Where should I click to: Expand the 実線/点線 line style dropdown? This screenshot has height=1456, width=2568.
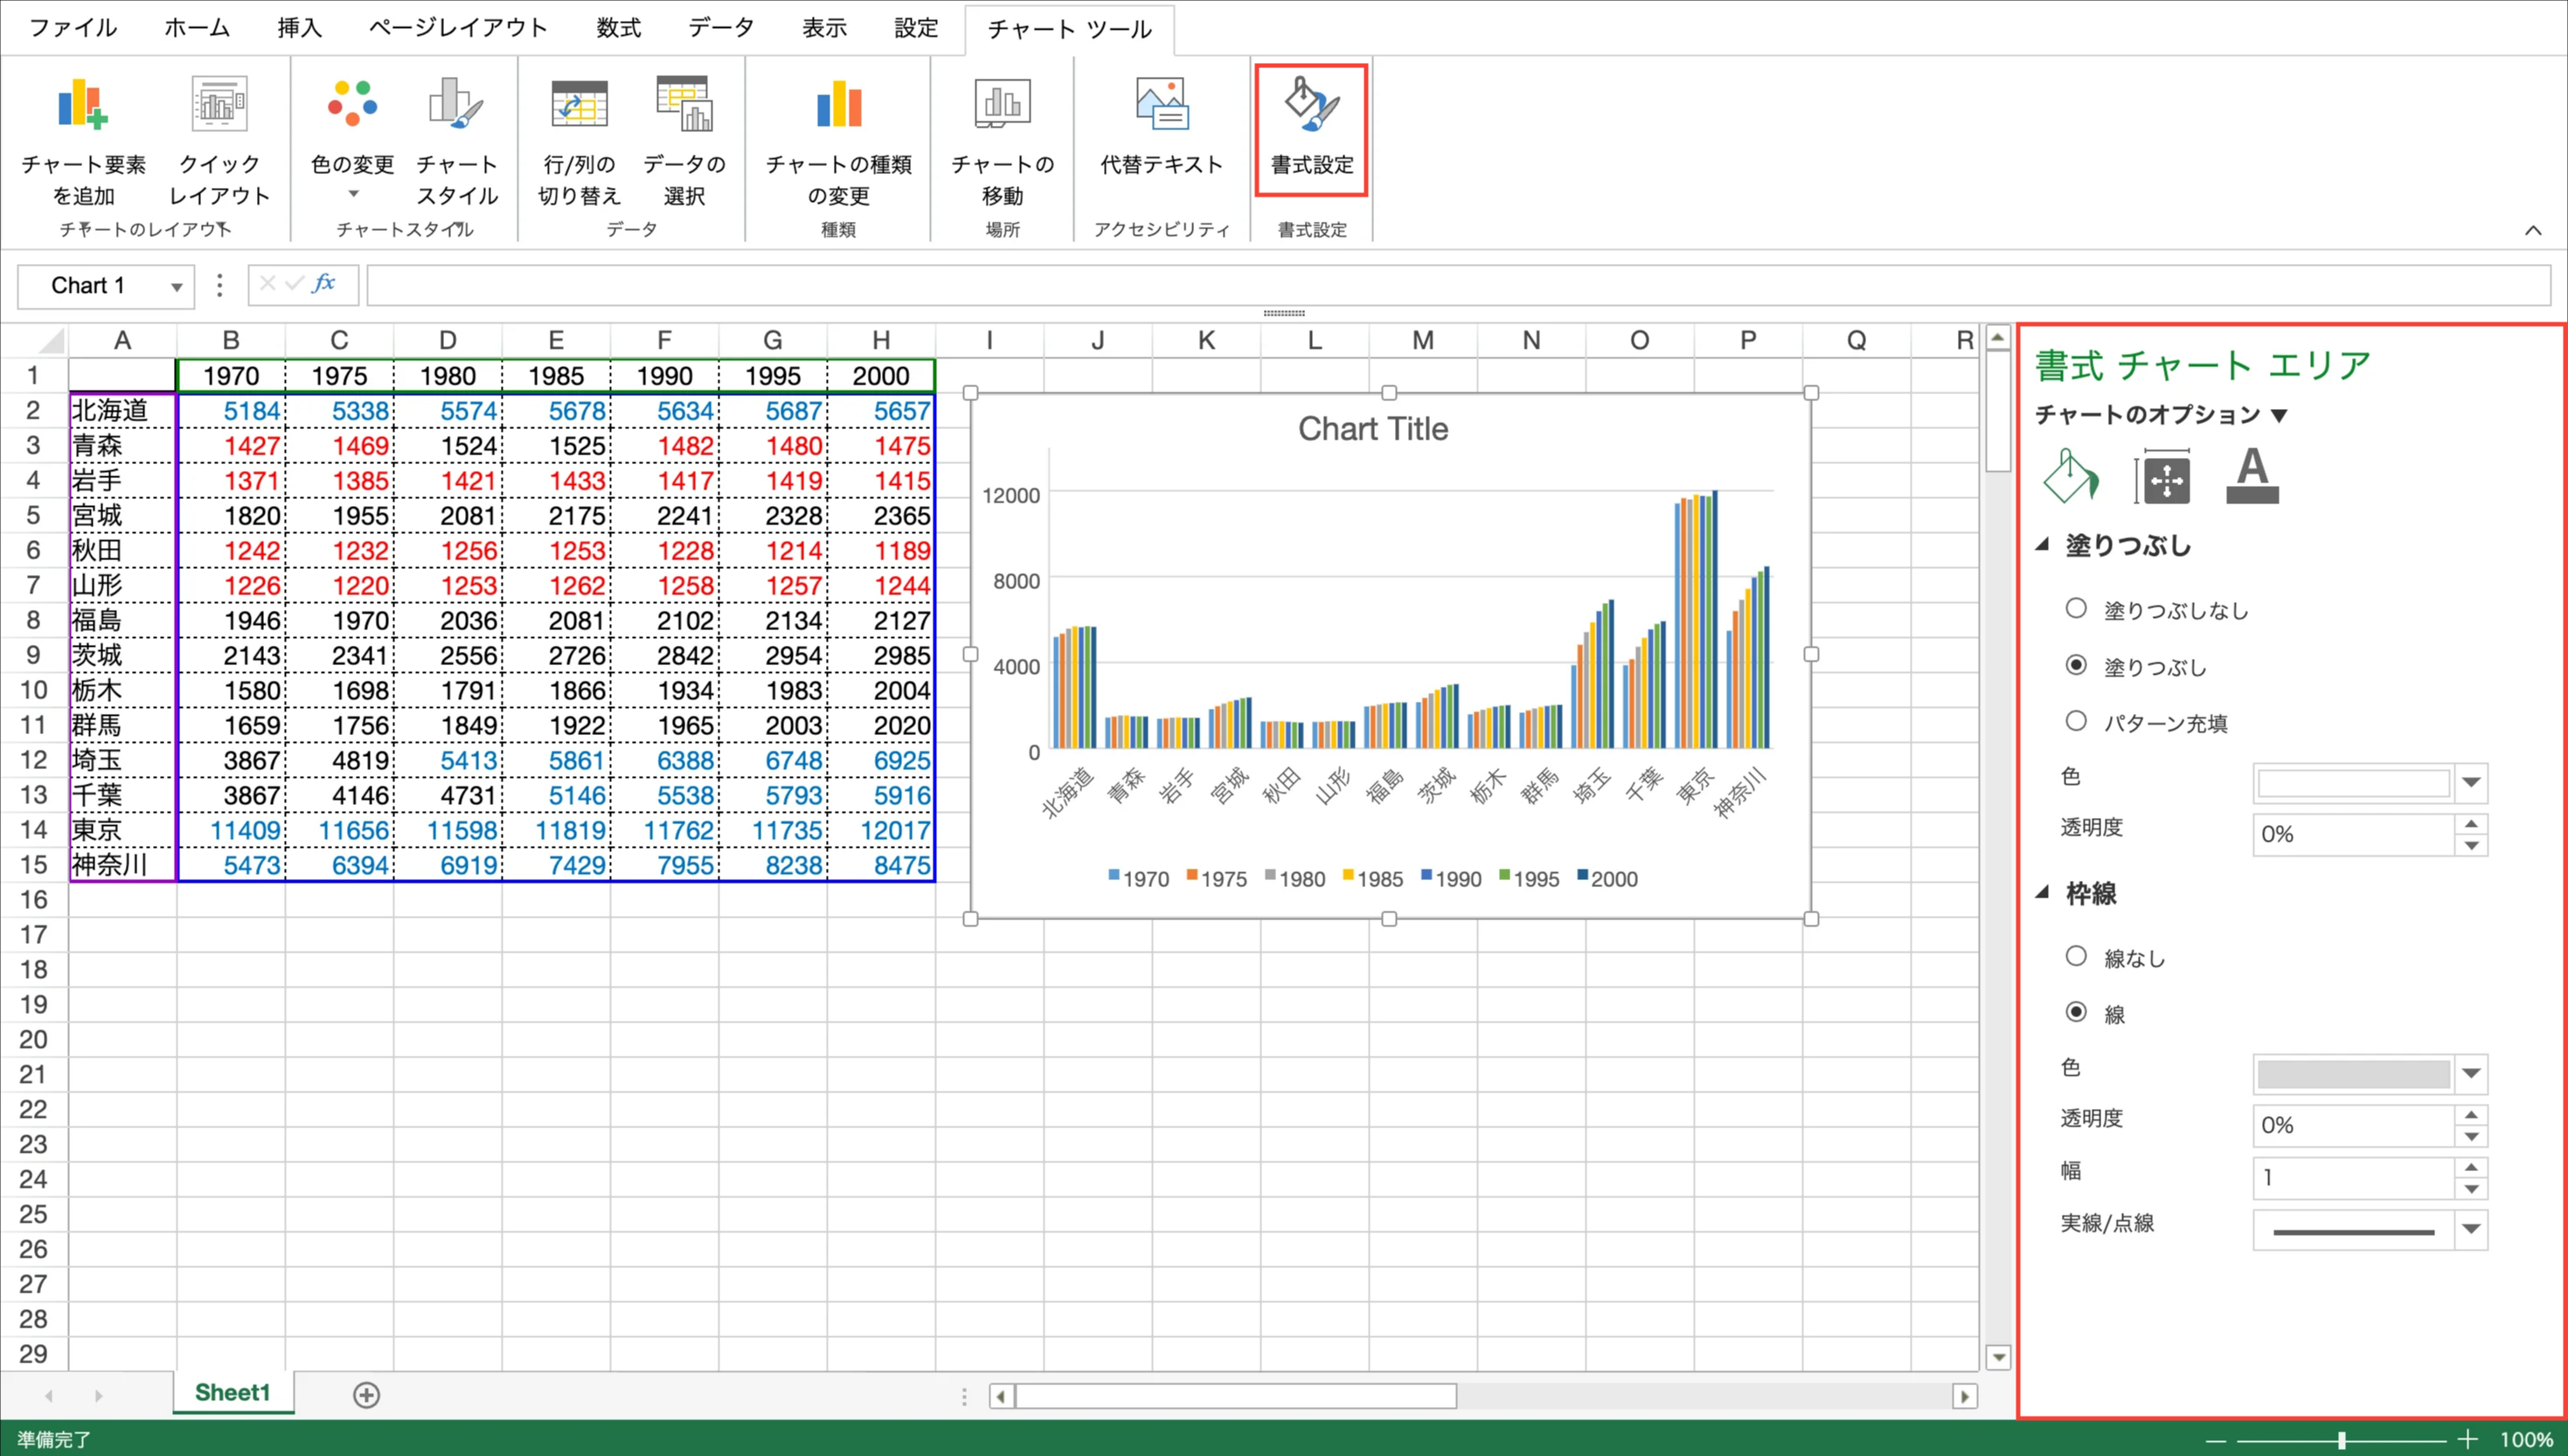pyautogui.click(x=2470, y=1229)
